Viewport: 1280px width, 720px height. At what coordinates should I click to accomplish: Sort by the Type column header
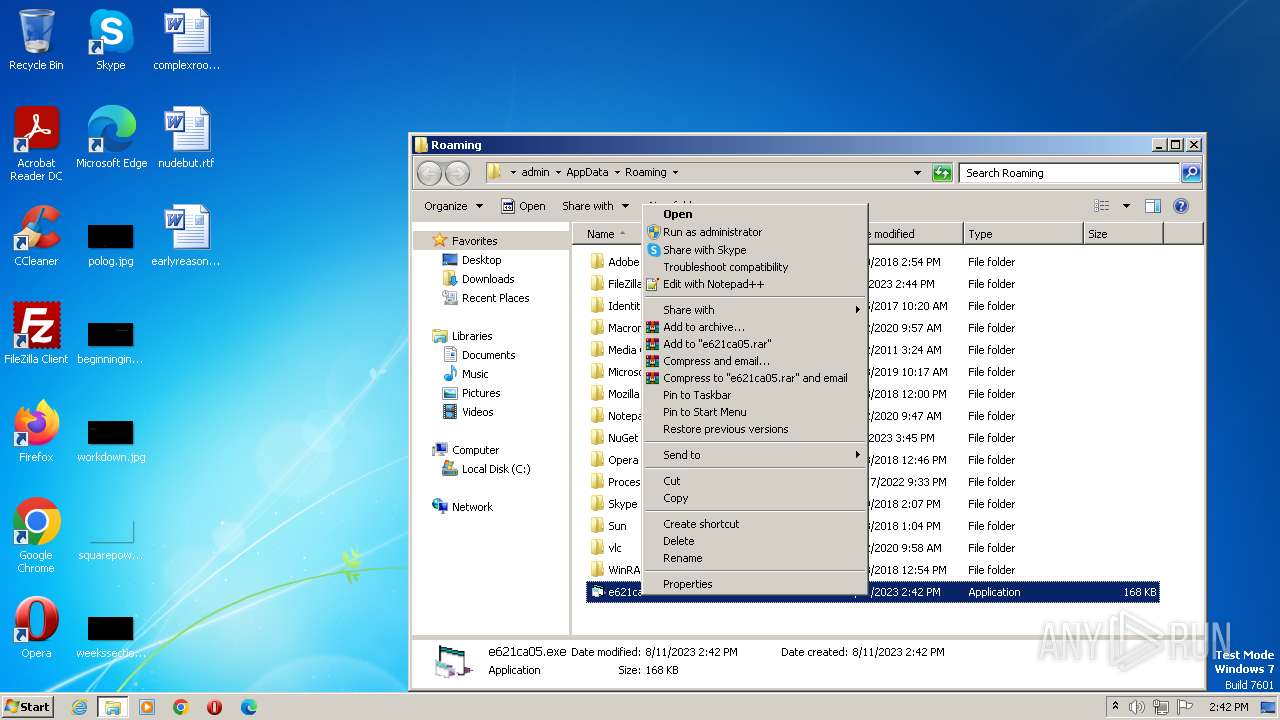pos(1023,234)
